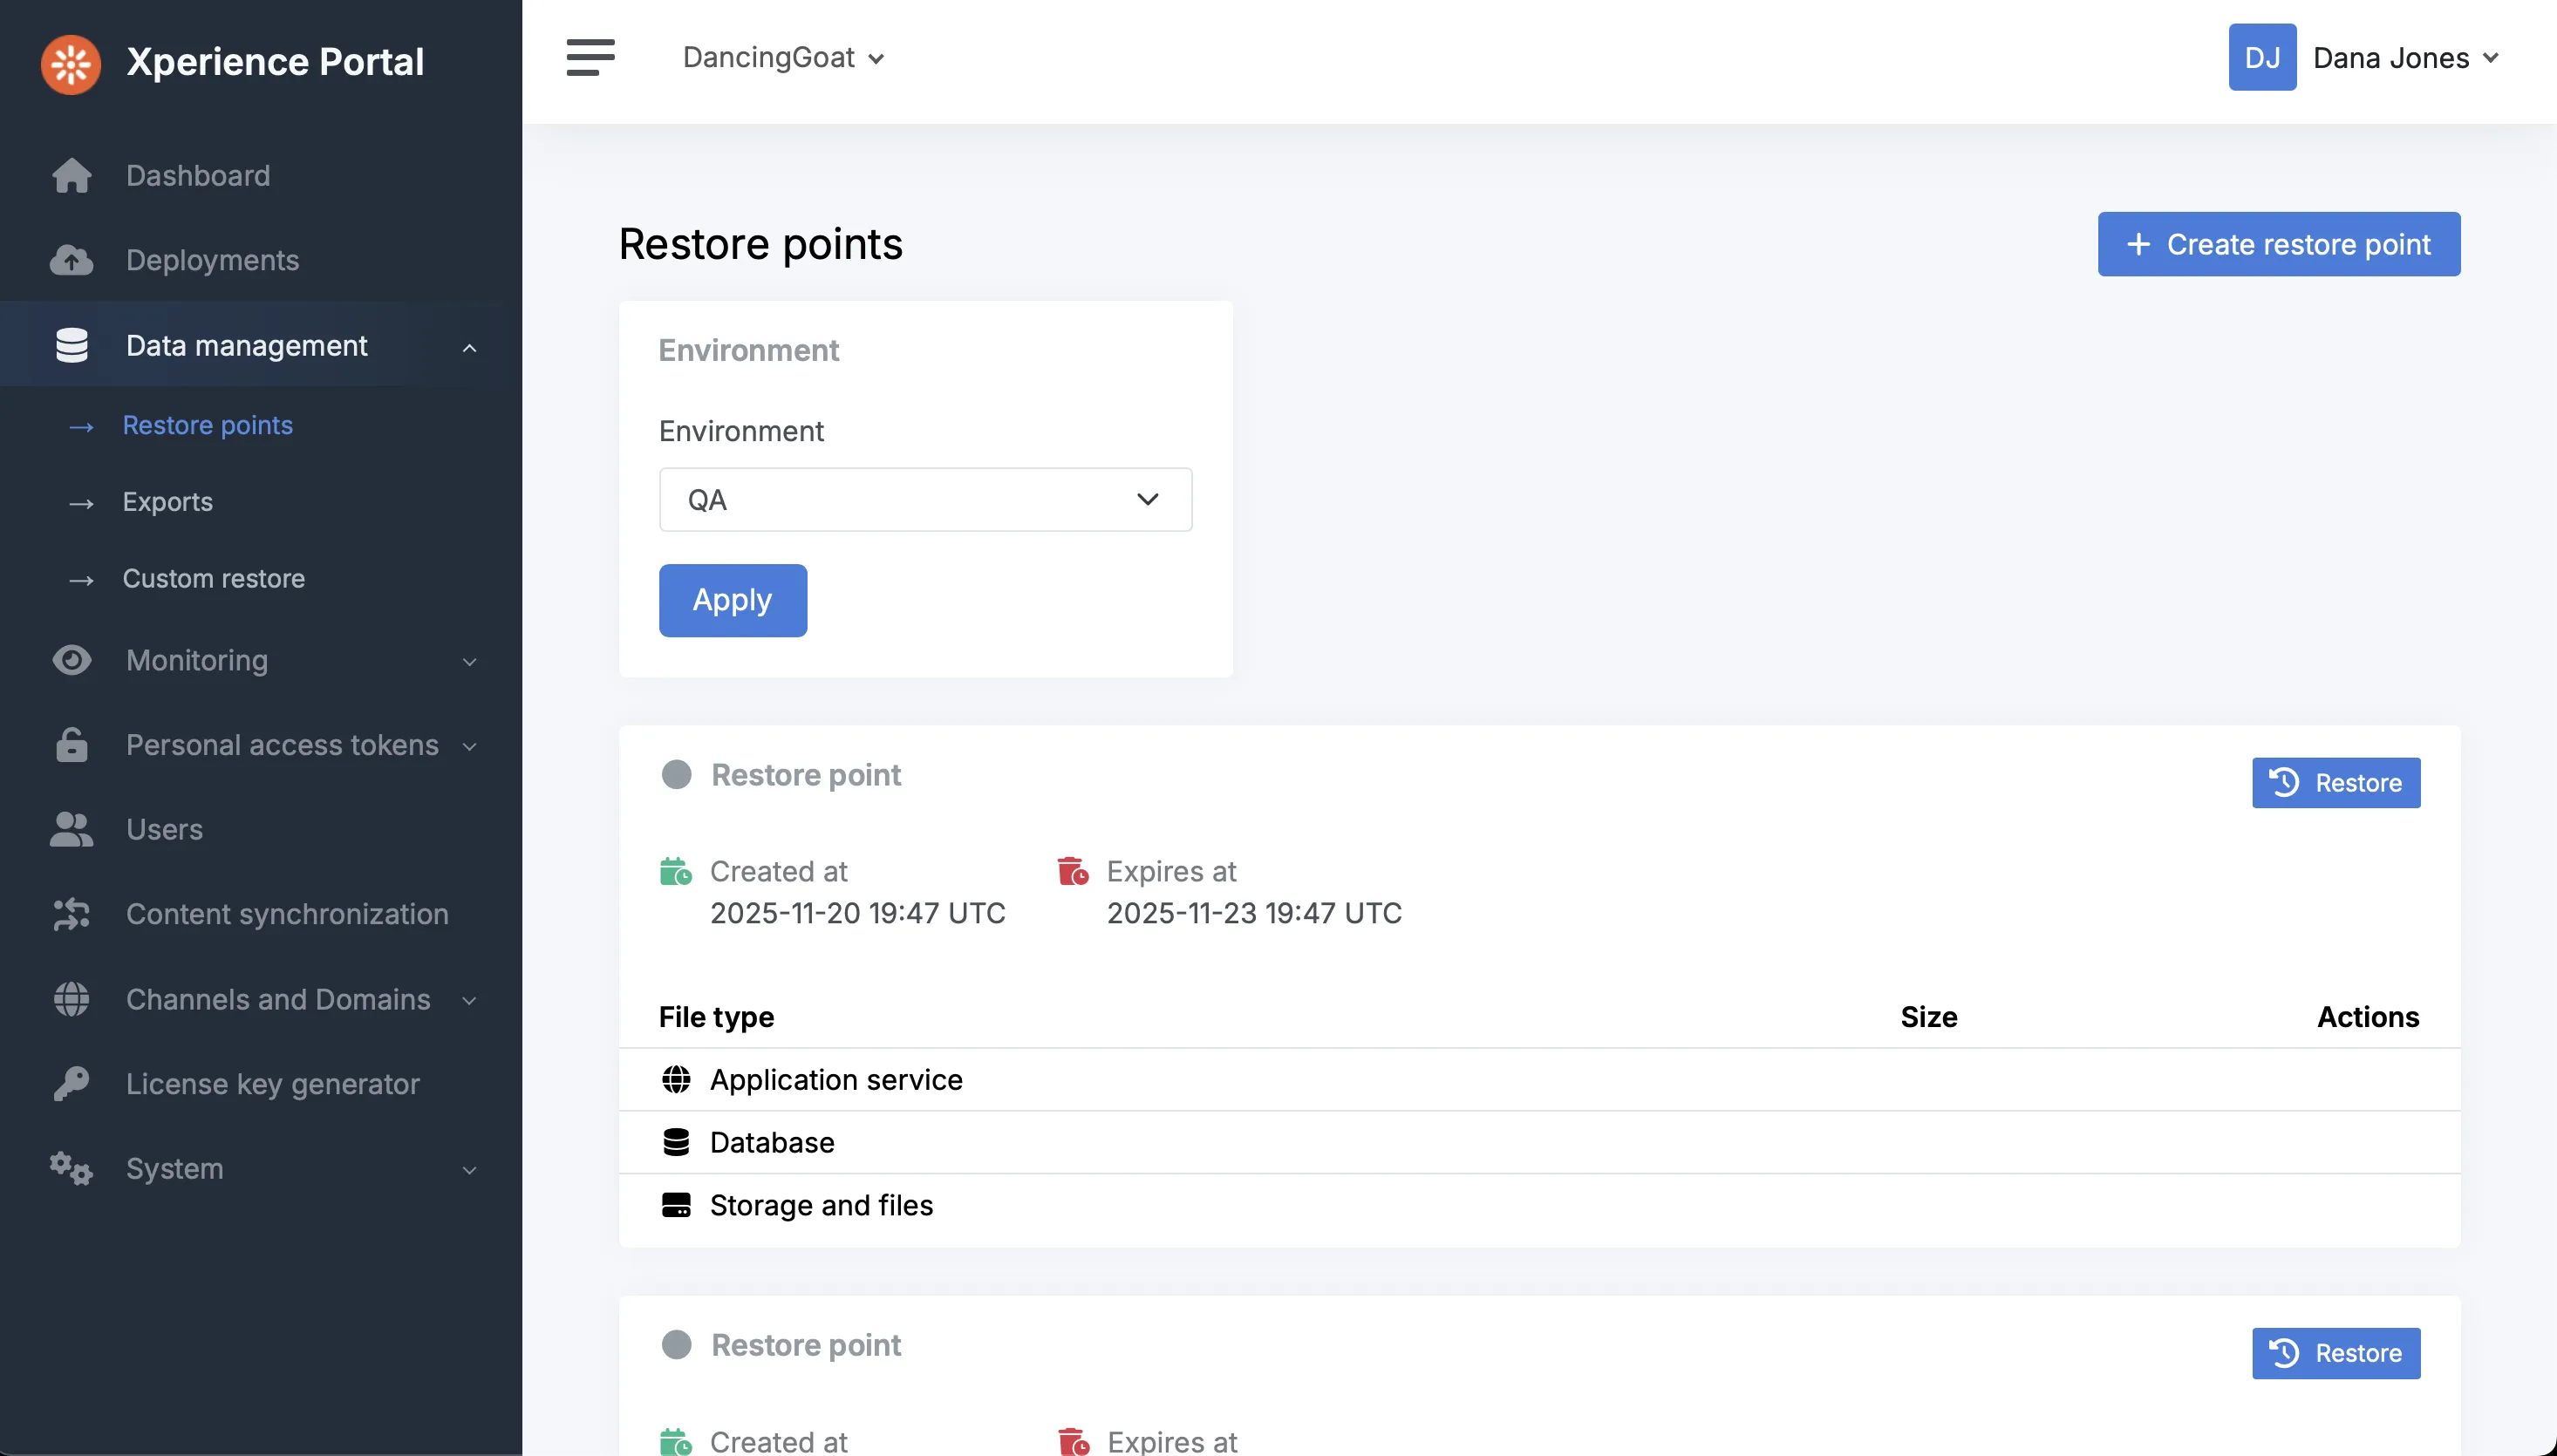Click the License key generator key icon
The width and height of the screenshot is (2557, 1456).
click(x=71, y=1084)
